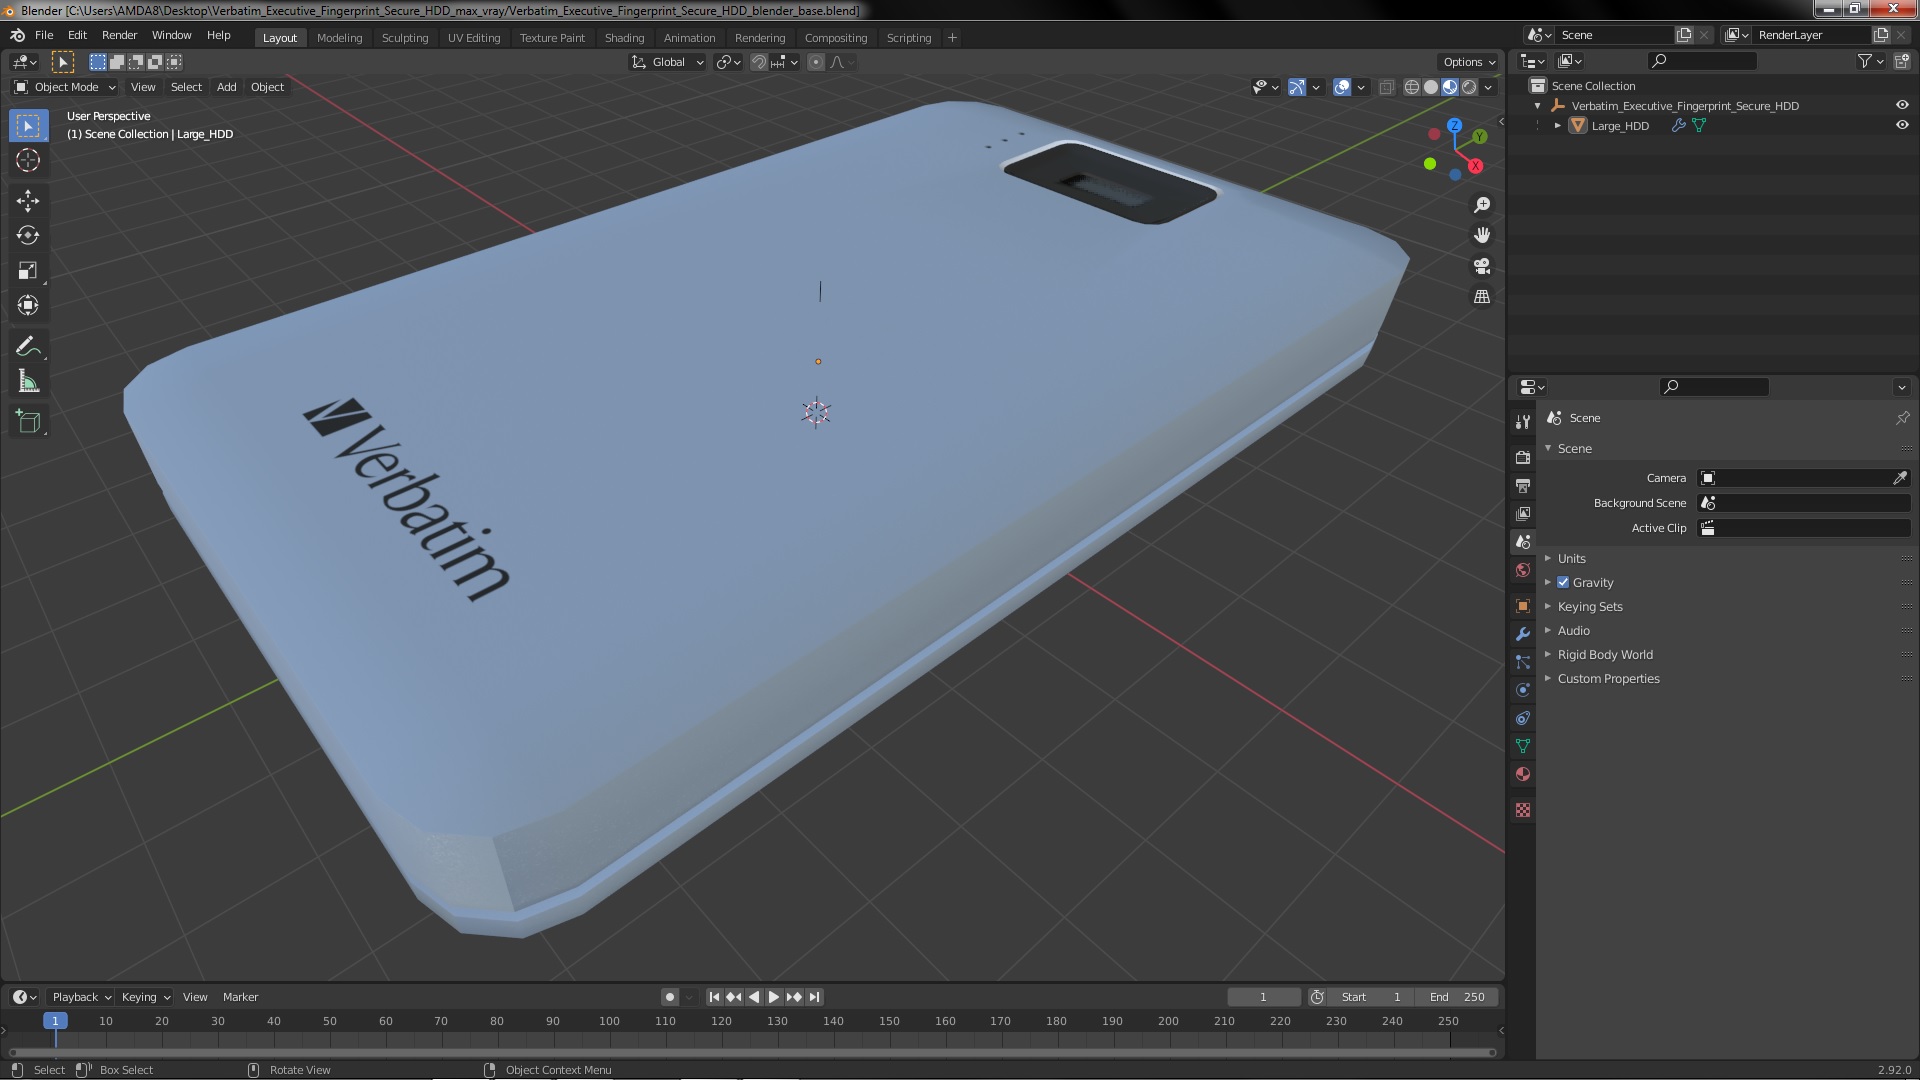
Task: Switch to rendered viewport shading
Action: click(x=1469, y=87)
